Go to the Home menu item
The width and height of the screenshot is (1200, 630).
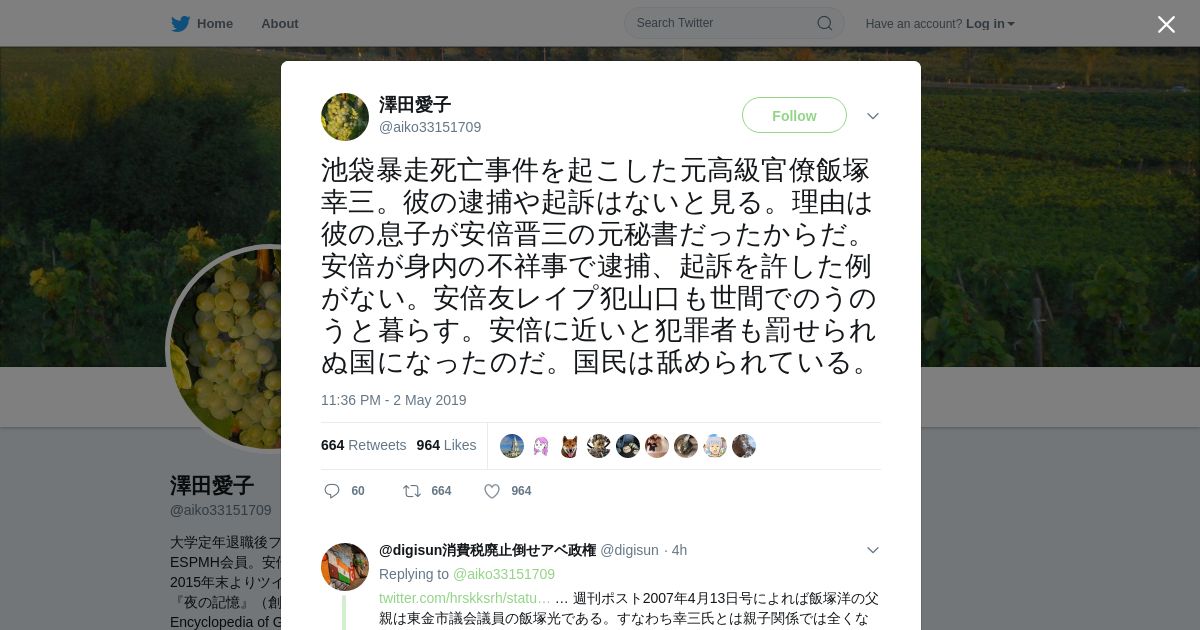(x=215, y=24)
